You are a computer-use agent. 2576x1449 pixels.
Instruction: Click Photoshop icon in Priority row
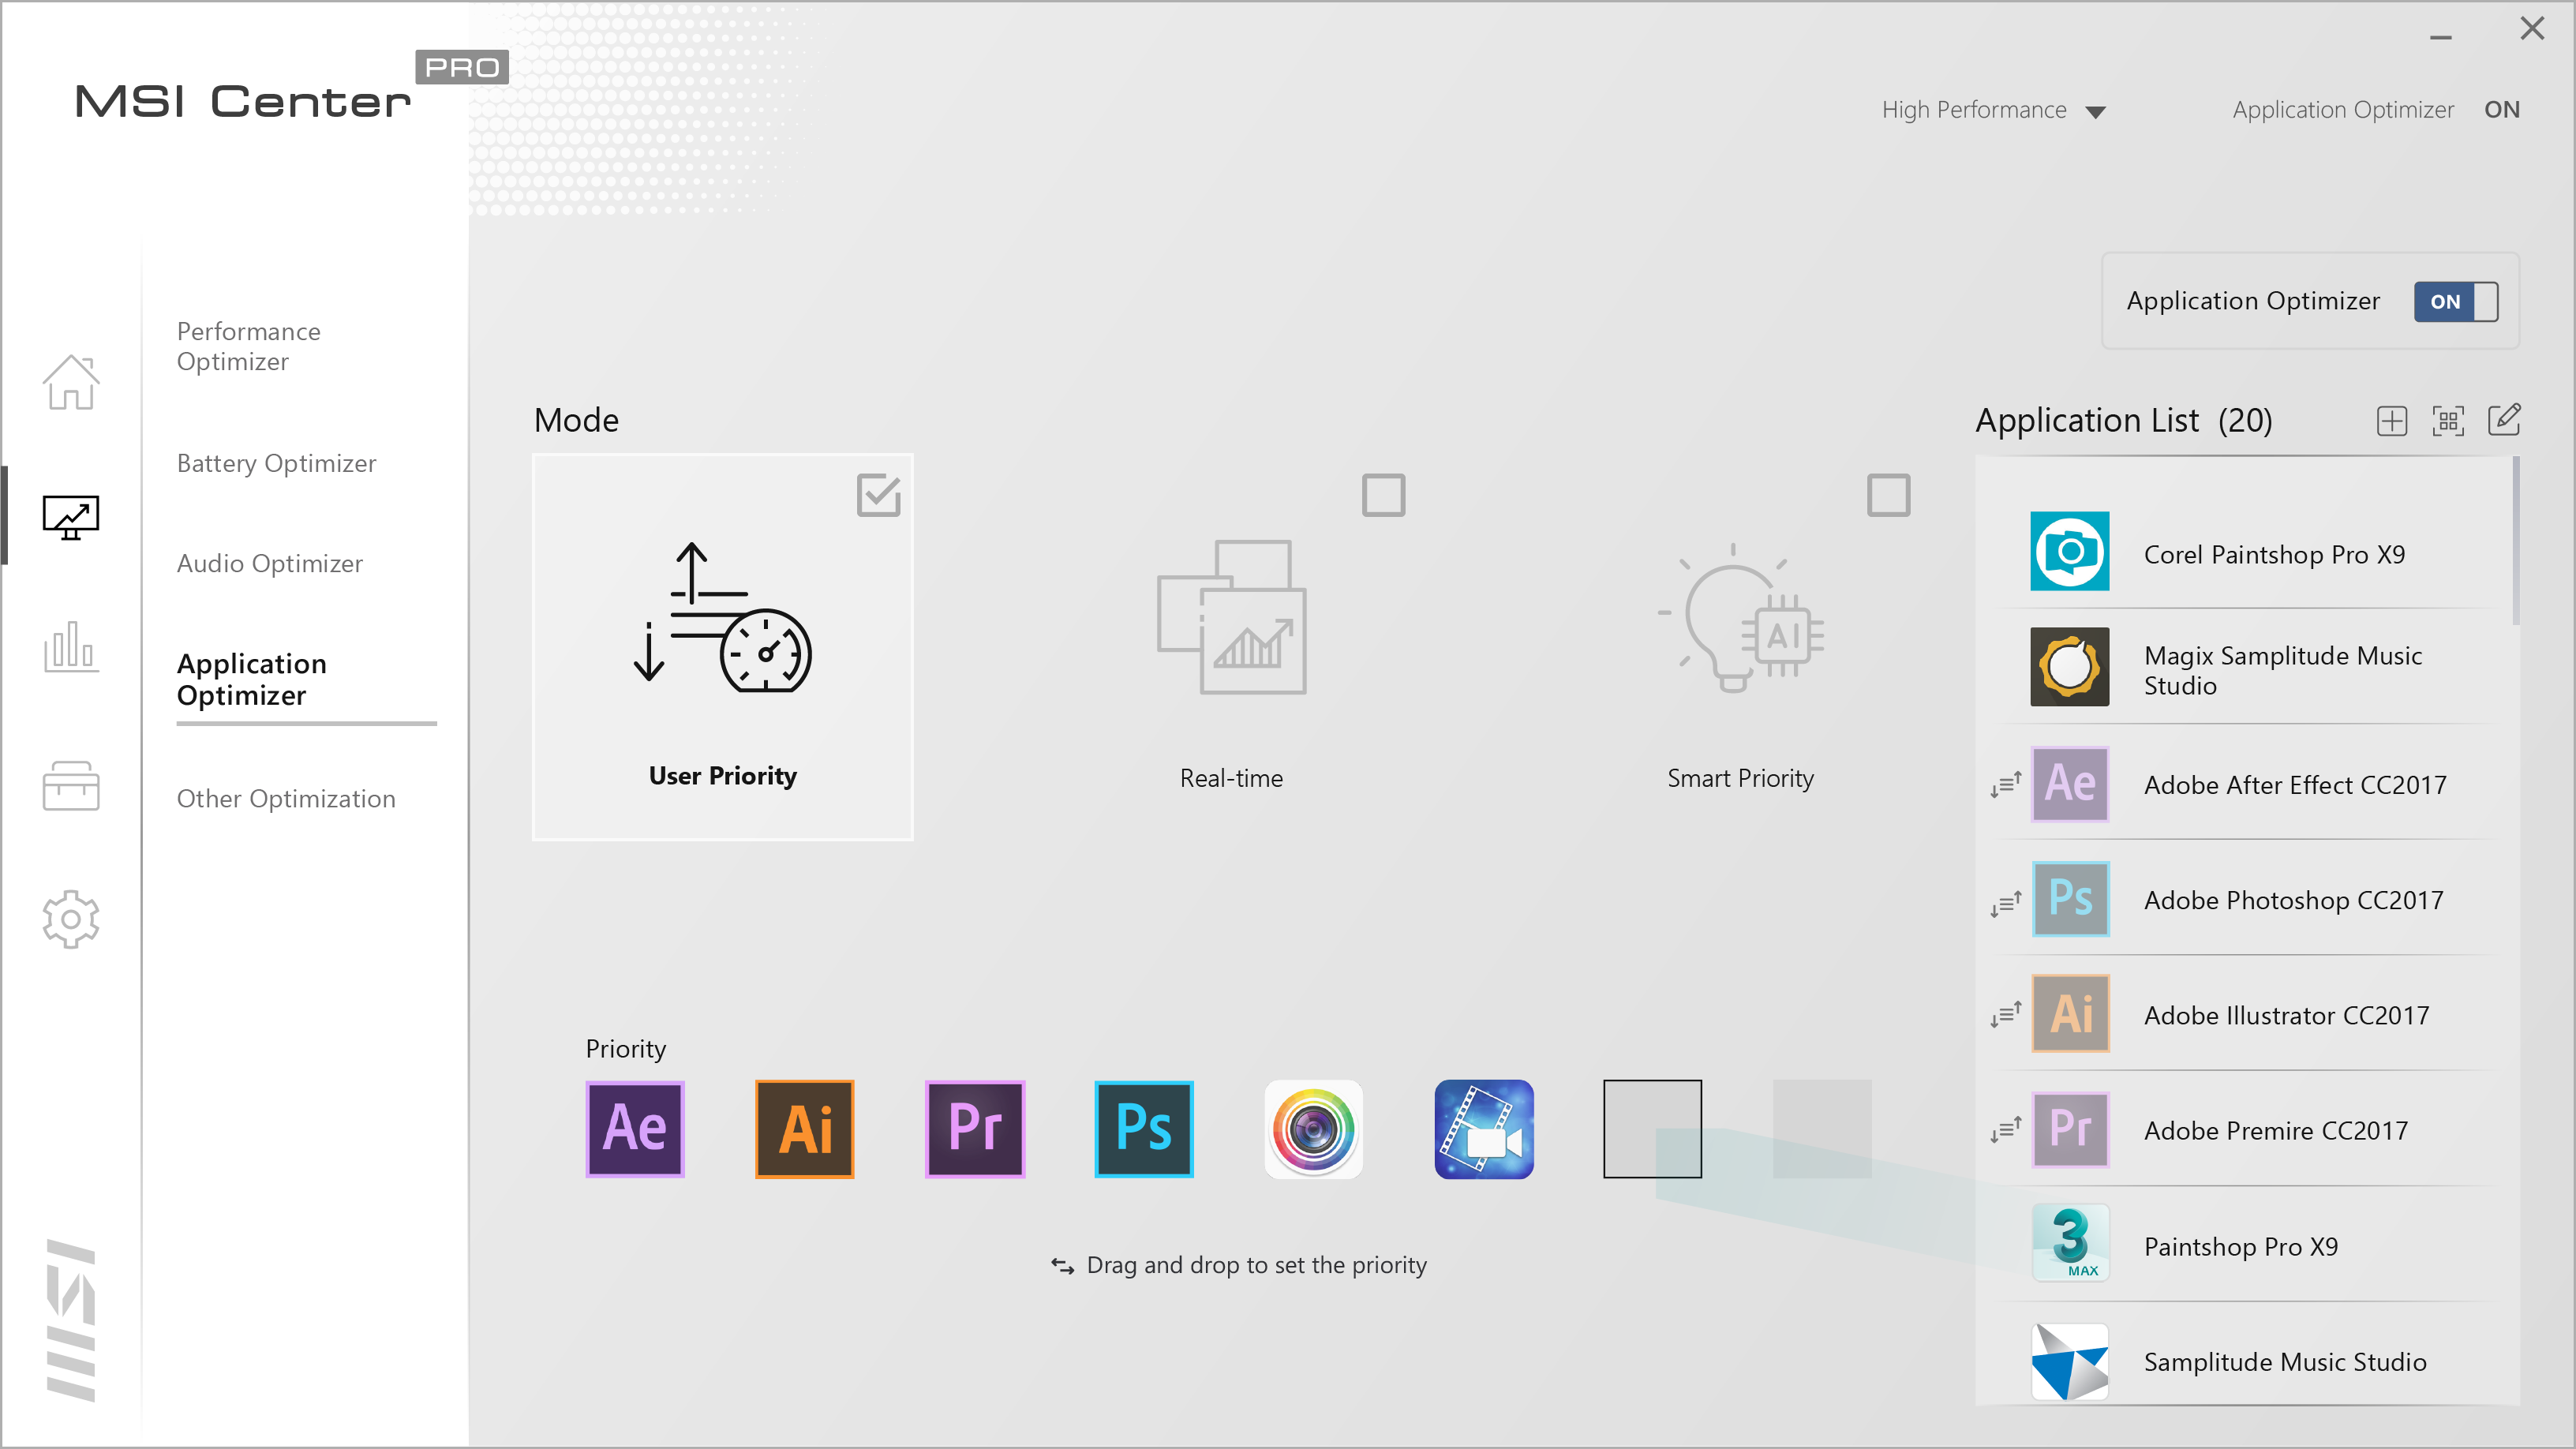[1144, 1129]
